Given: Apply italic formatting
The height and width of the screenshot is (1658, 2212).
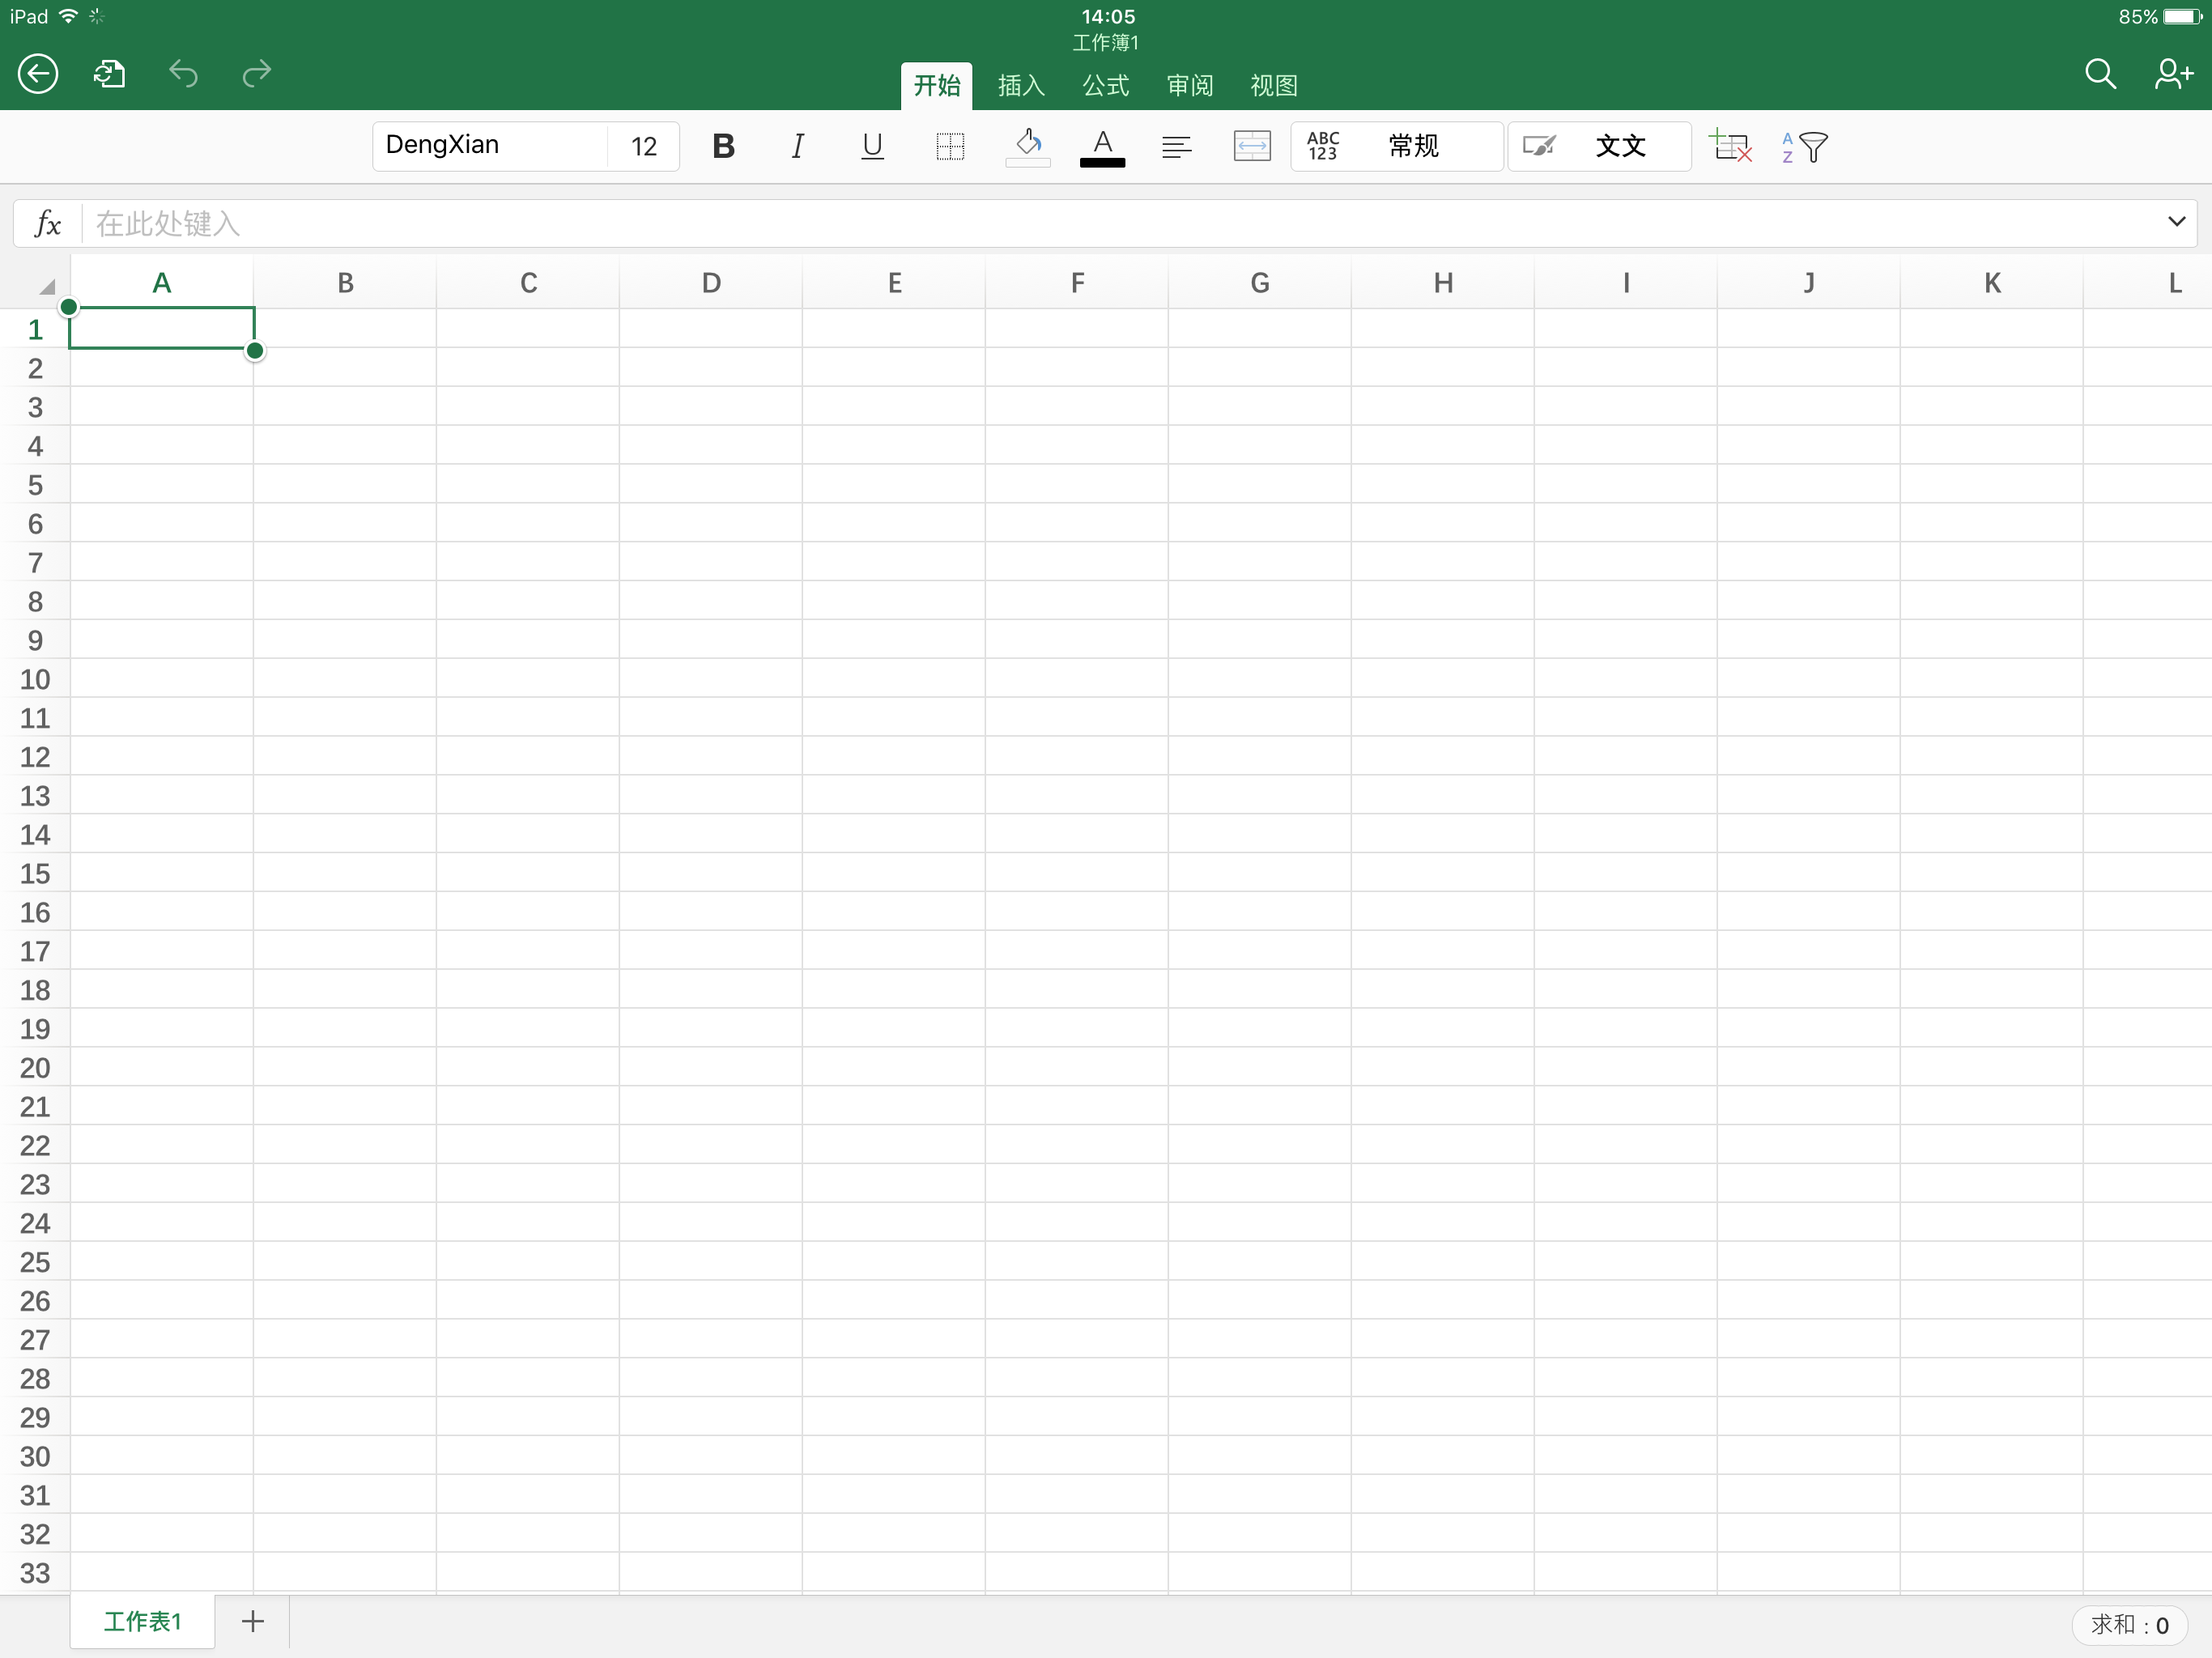Looking at the screenshot, I should coord(797,146).
